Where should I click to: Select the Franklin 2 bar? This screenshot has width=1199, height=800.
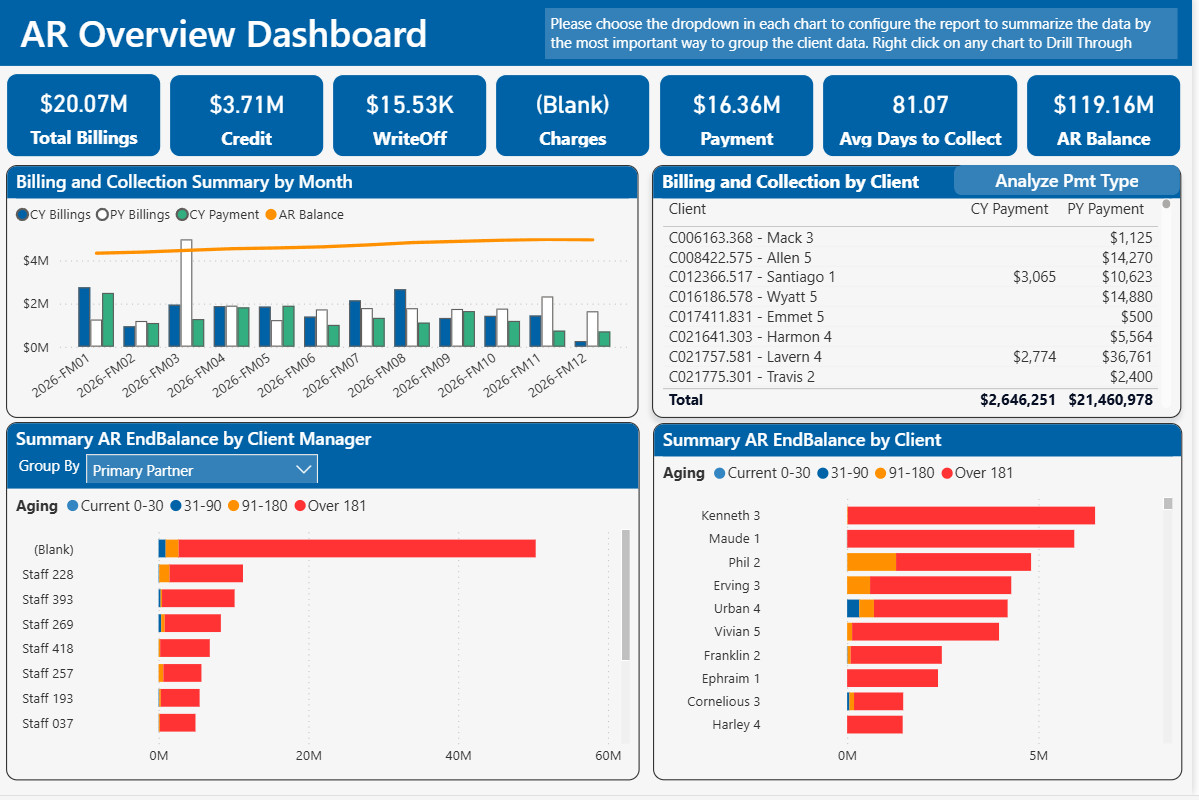pyautogui.click(x=895, y=655)
